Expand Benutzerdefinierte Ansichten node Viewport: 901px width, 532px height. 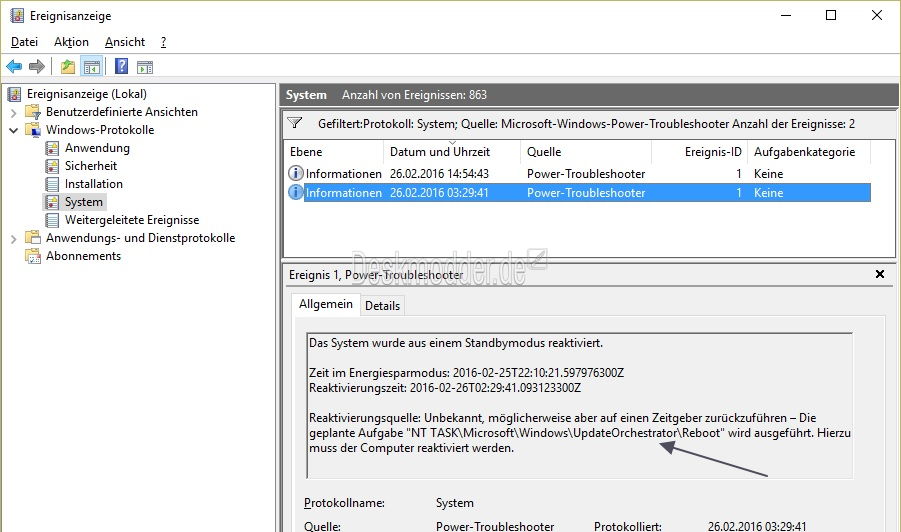[13, 113]
